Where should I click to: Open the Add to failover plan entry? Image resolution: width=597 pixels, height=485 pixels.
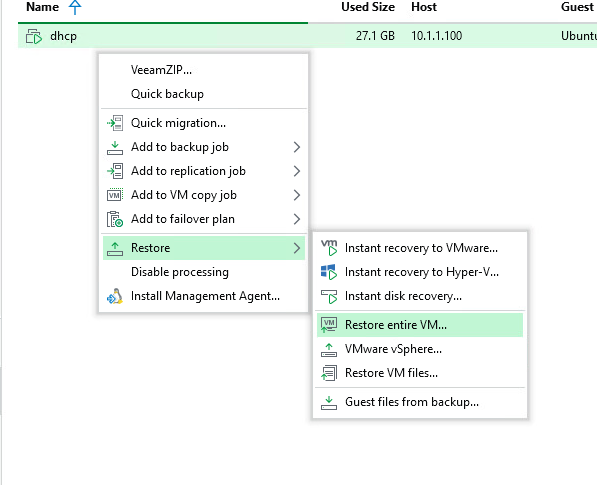(204, 219)
